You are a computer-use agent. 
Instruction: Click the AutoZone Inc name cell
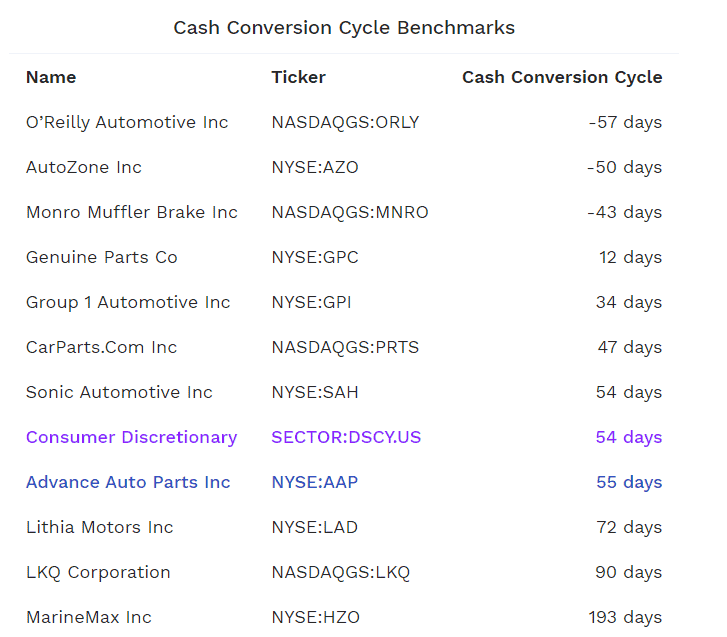(84, 167)
